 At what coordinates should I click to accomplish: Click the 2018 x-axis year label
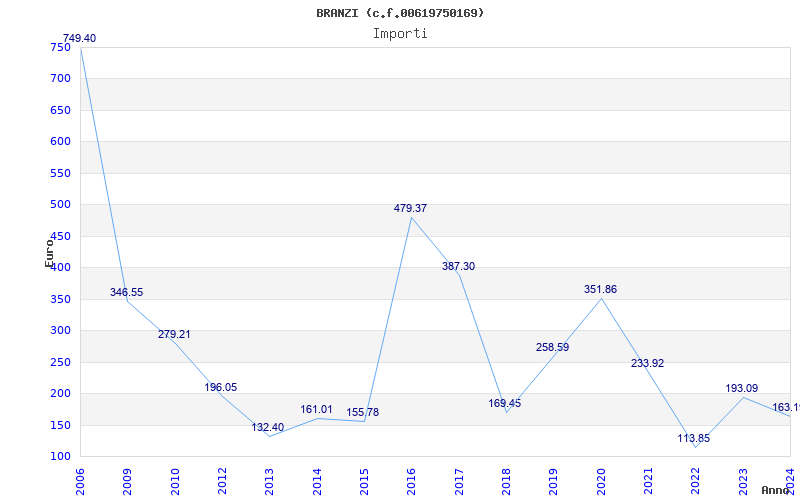tap(506, 482)
